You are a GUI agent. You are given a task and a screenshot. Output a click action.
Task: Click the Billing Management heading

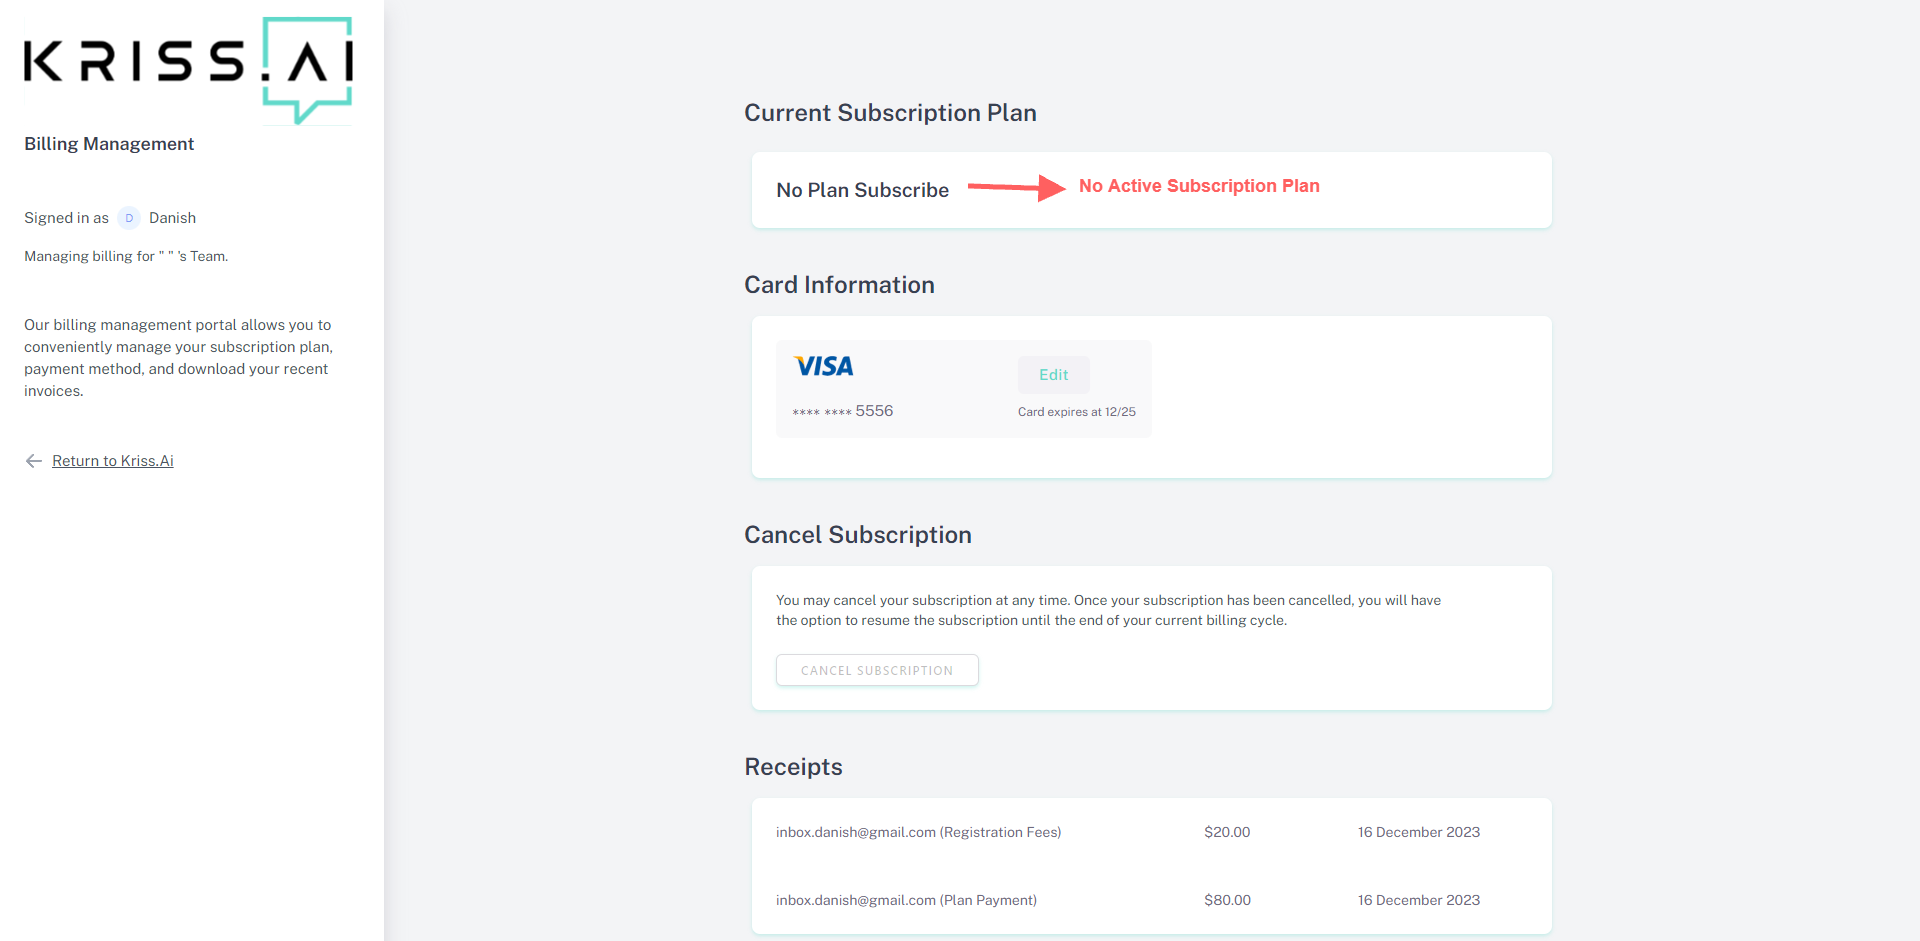click(109, 144)
